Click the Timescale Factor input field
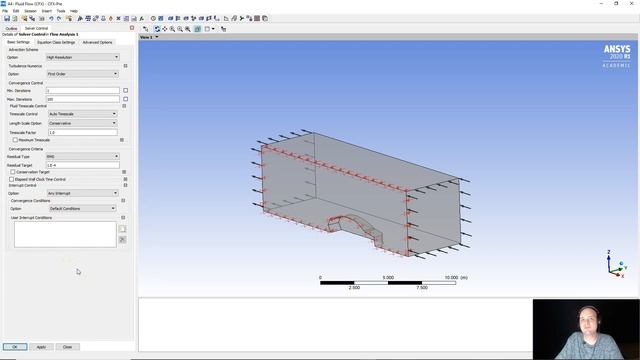The image size is (640, 360). (x=83, y=132)
